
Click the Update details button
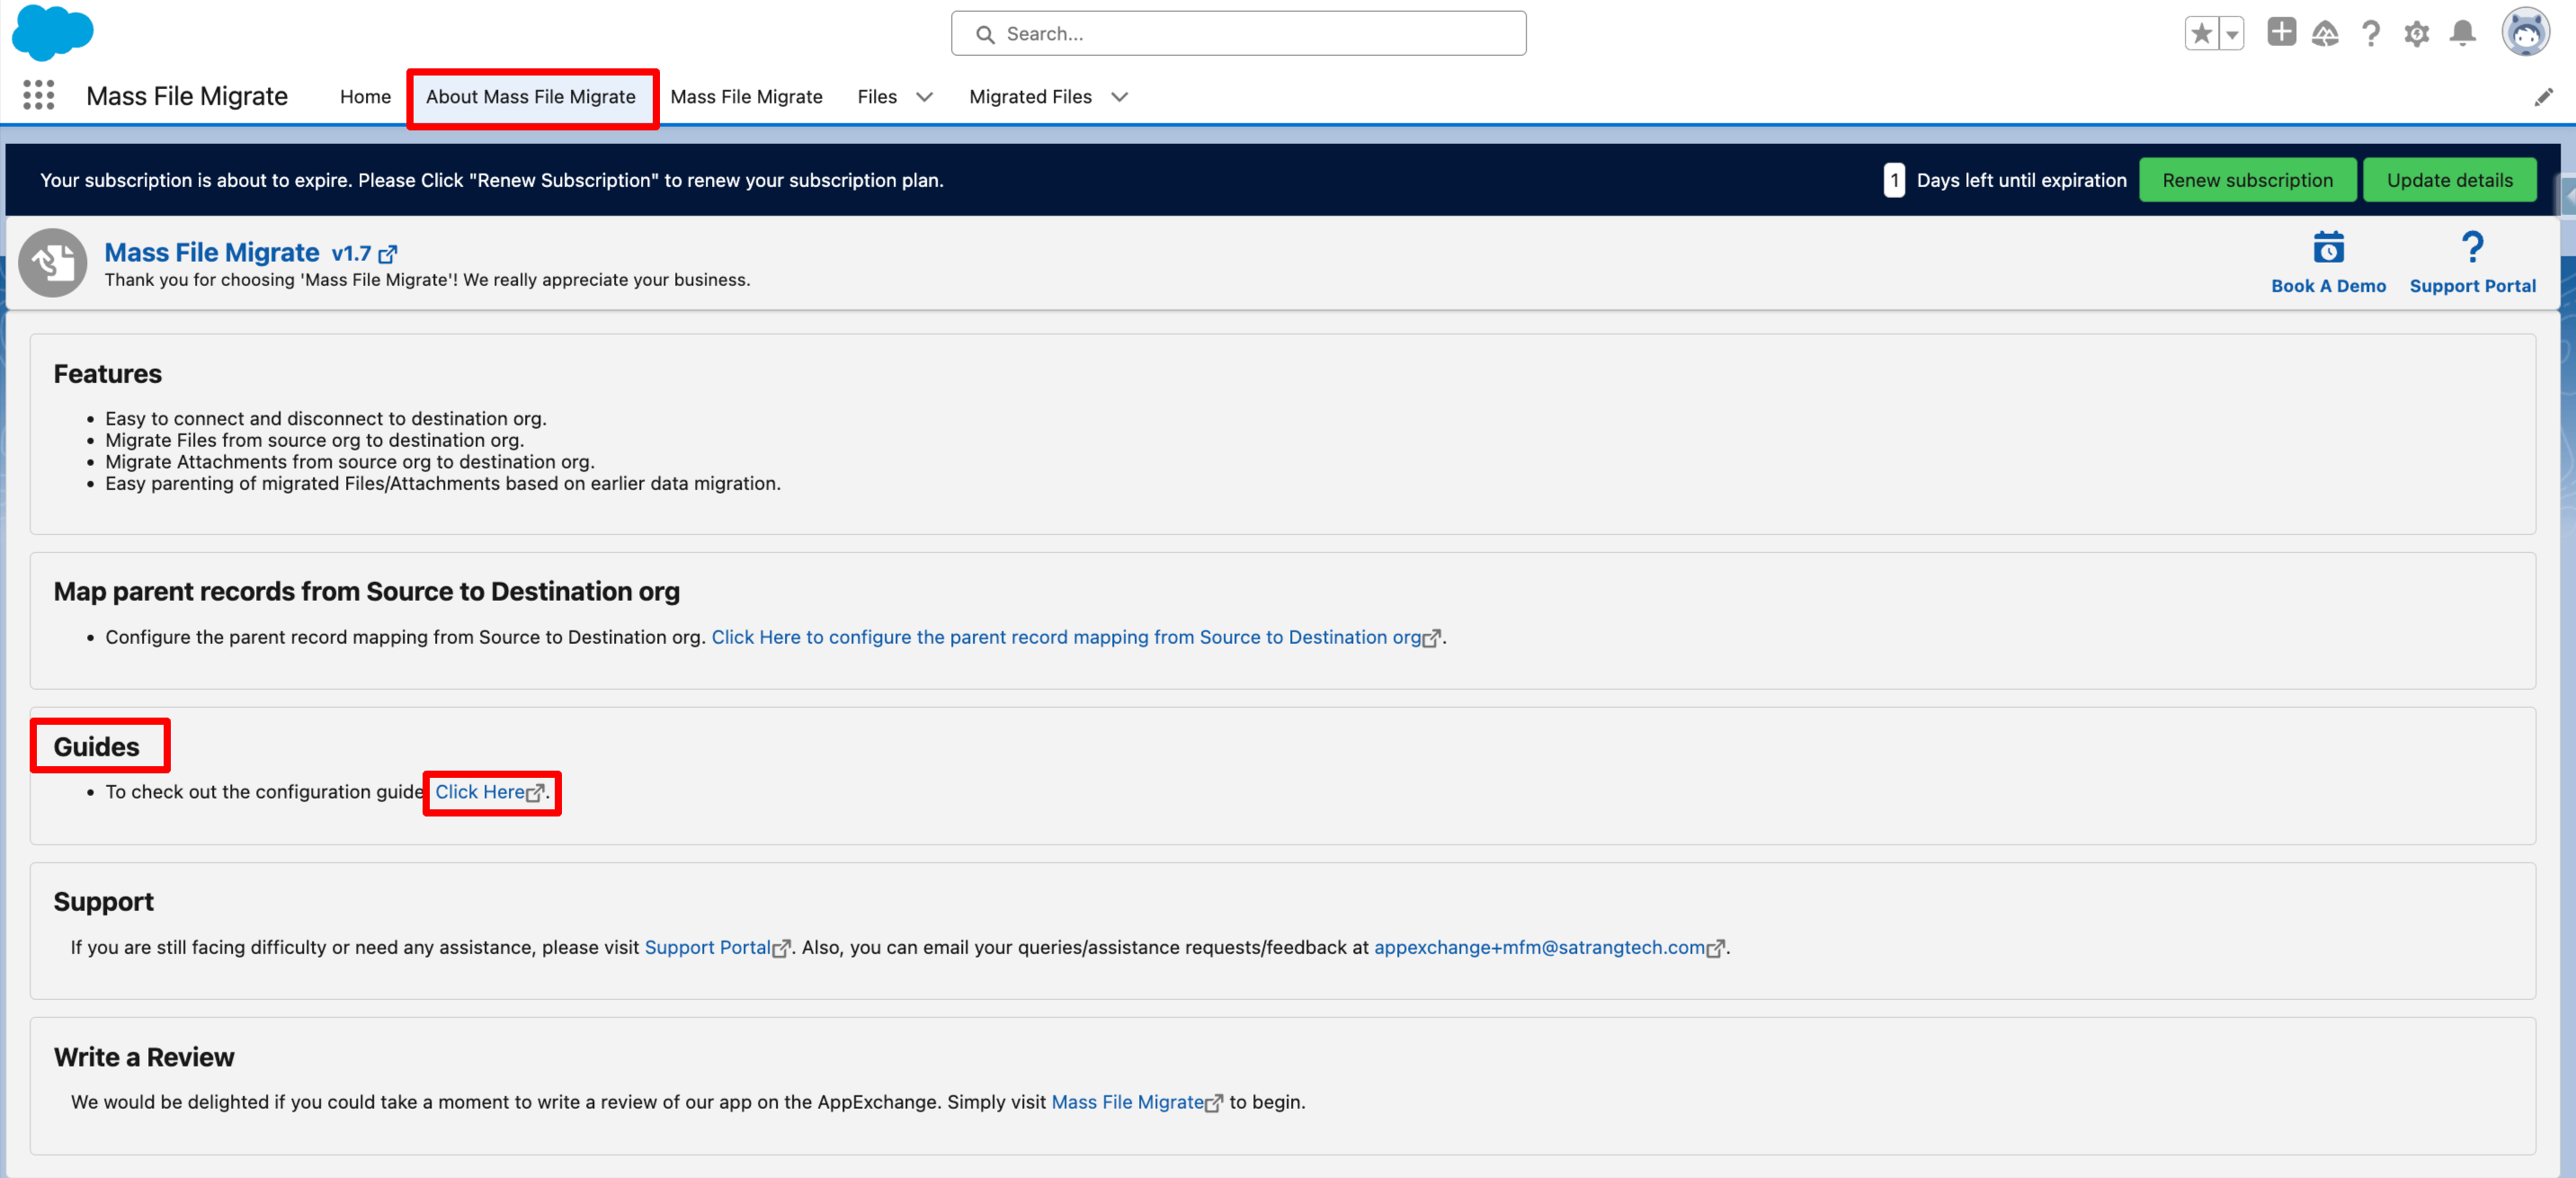pyautogui.click(x=2449, y=180)
